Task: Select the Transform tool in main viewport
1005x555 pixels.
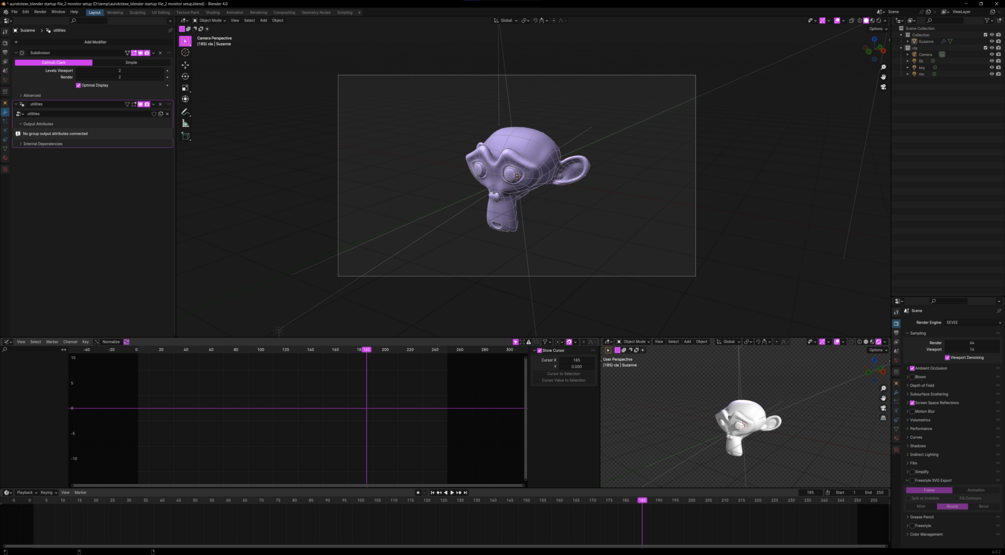Action: tap(185, 99)
